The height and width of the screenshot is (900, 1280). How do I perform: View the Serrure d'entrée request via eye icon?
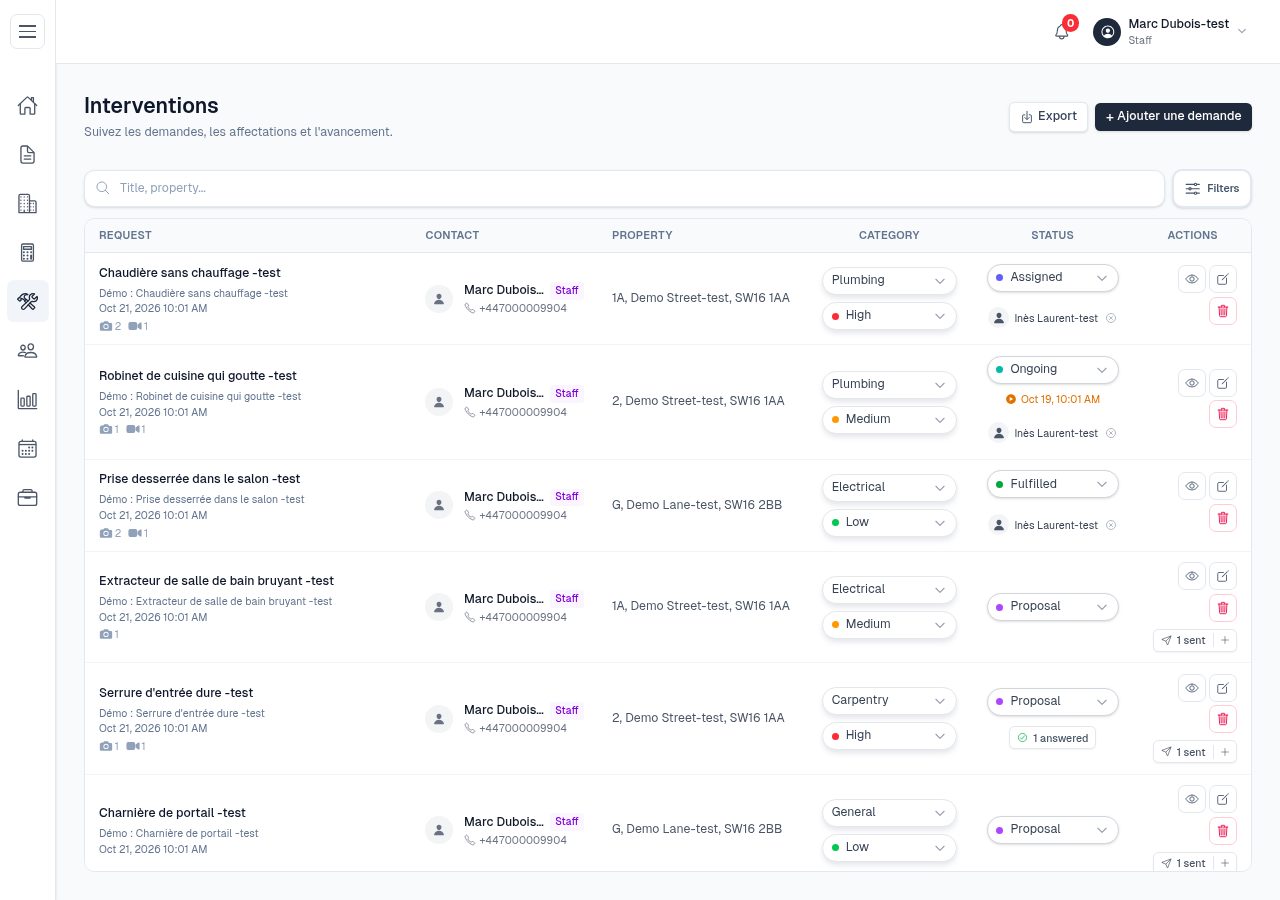(x=1191, y=688)
